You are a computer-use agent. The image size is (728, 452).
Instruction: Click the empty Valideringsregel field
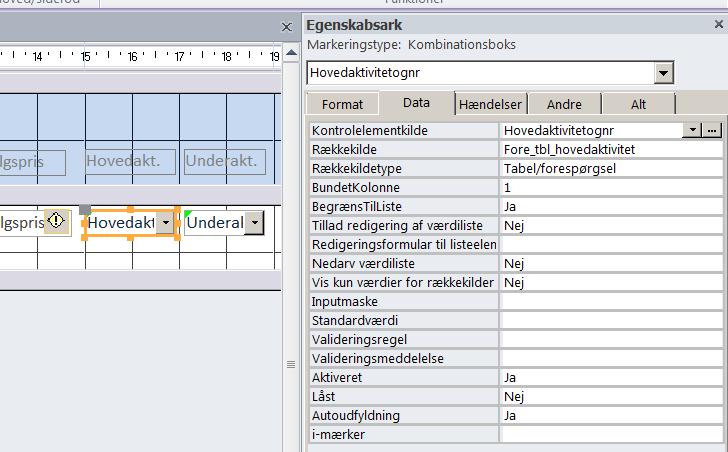[x=611, y=340]
